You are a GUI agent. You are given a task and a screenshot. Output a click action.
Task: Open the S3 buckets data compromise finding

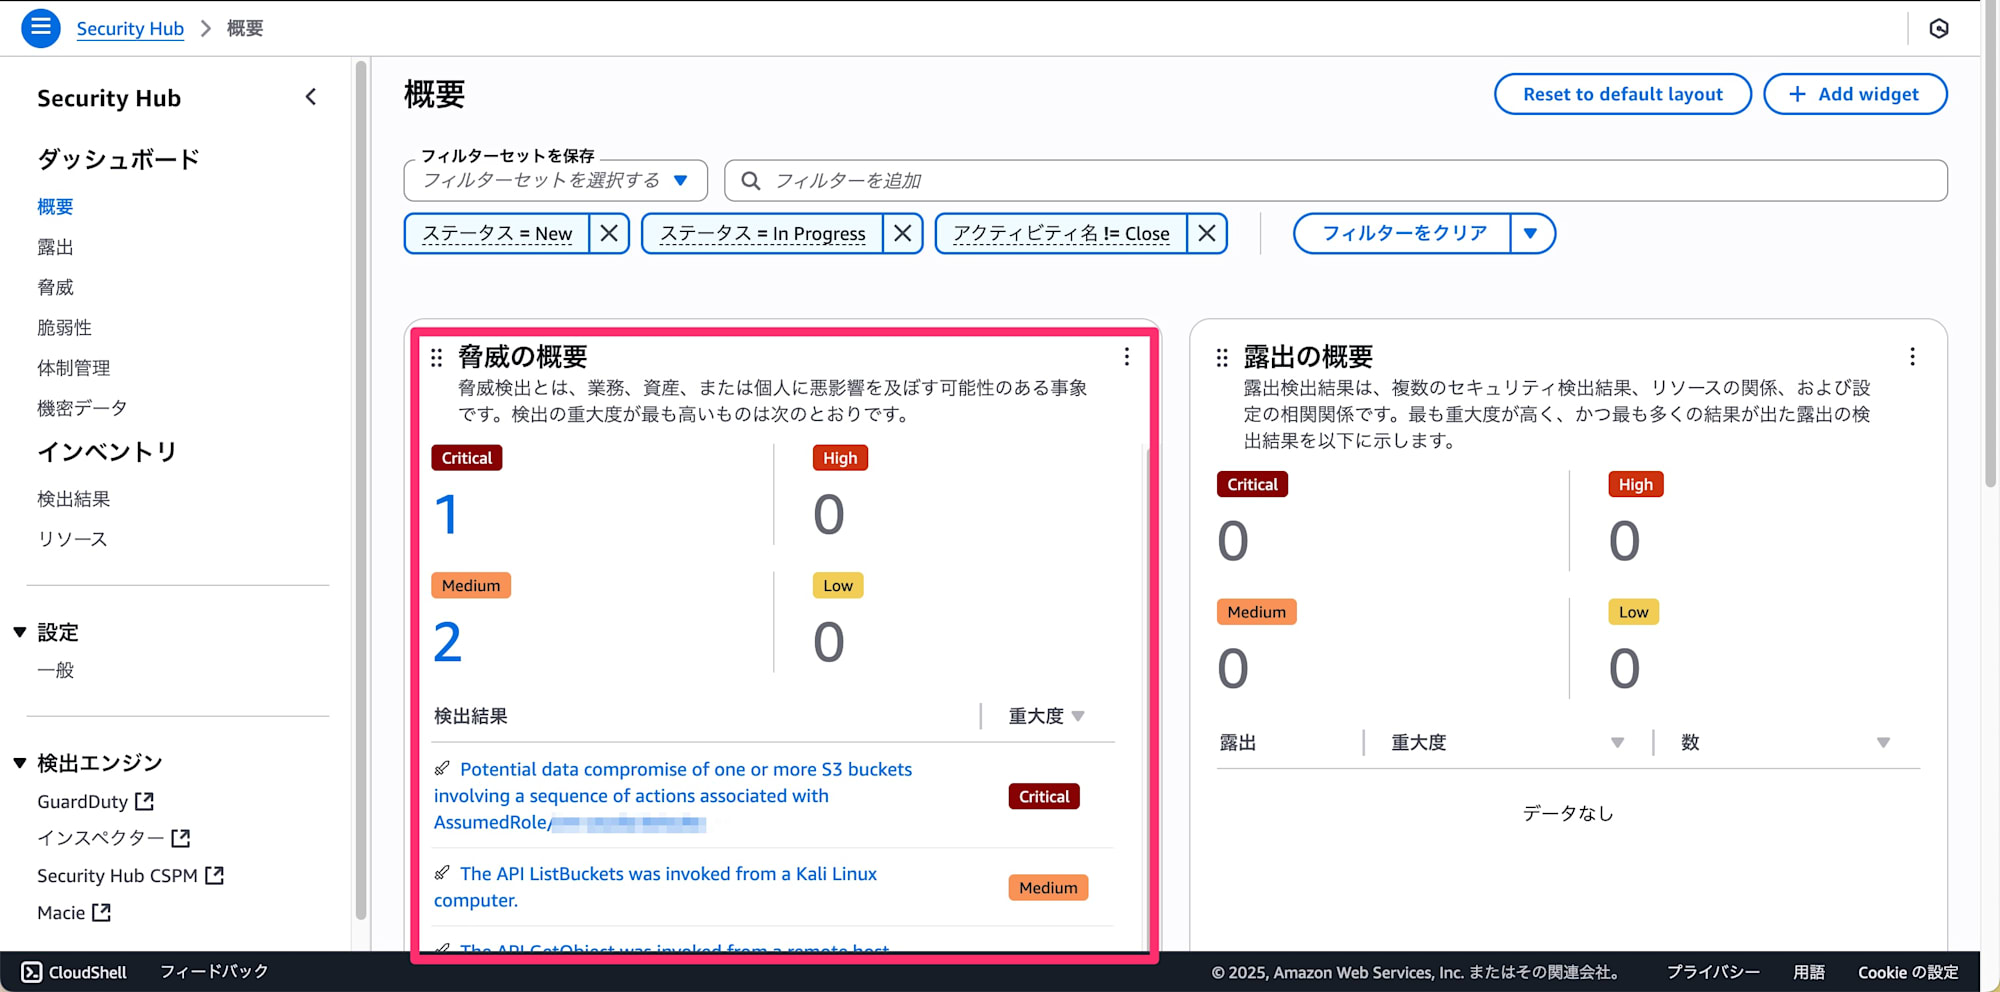pos(673,796)
